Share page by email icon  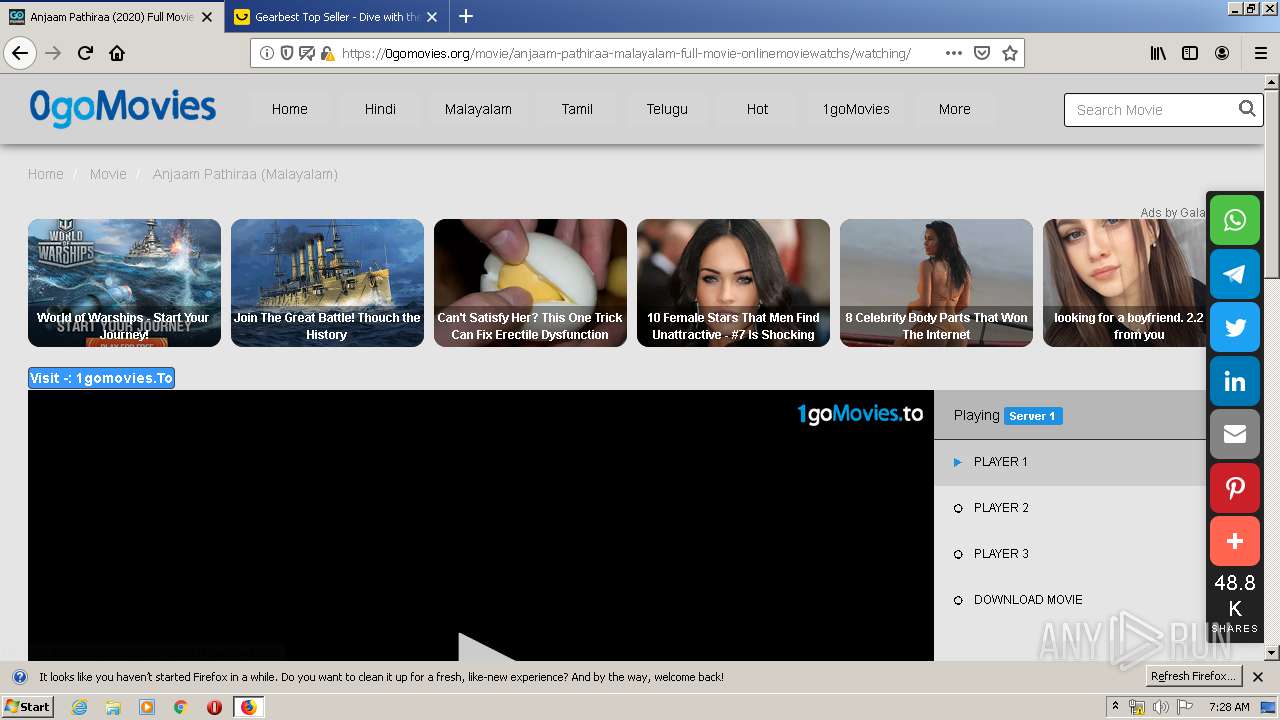tap(1235, 434)
